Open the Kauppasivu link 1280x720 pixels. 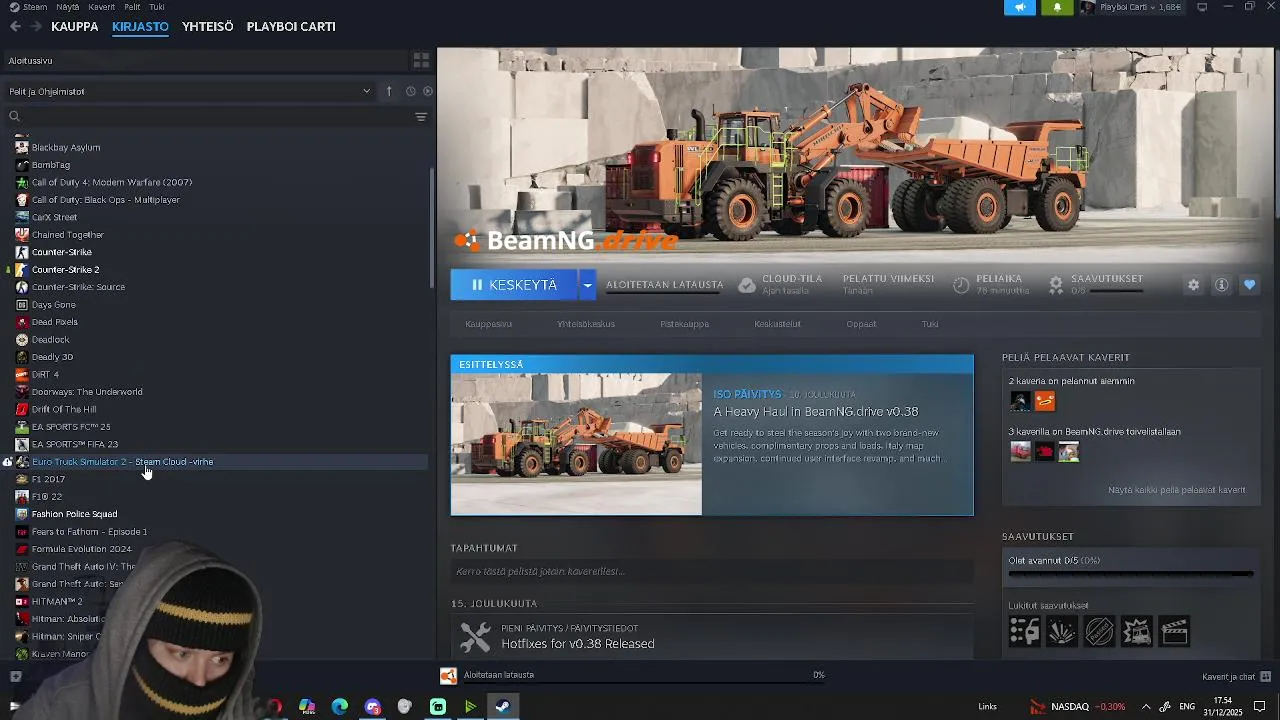[488, 324]
